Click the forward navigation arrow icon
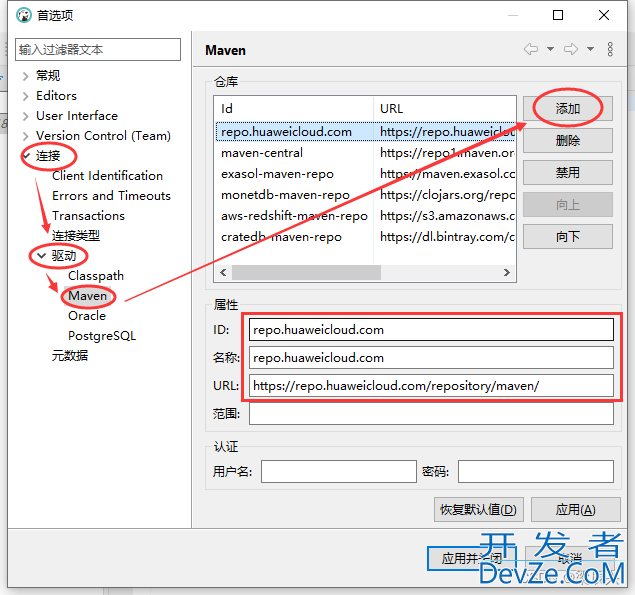The width and height of the screenshot is (635, 595). [x=571, y=49]
